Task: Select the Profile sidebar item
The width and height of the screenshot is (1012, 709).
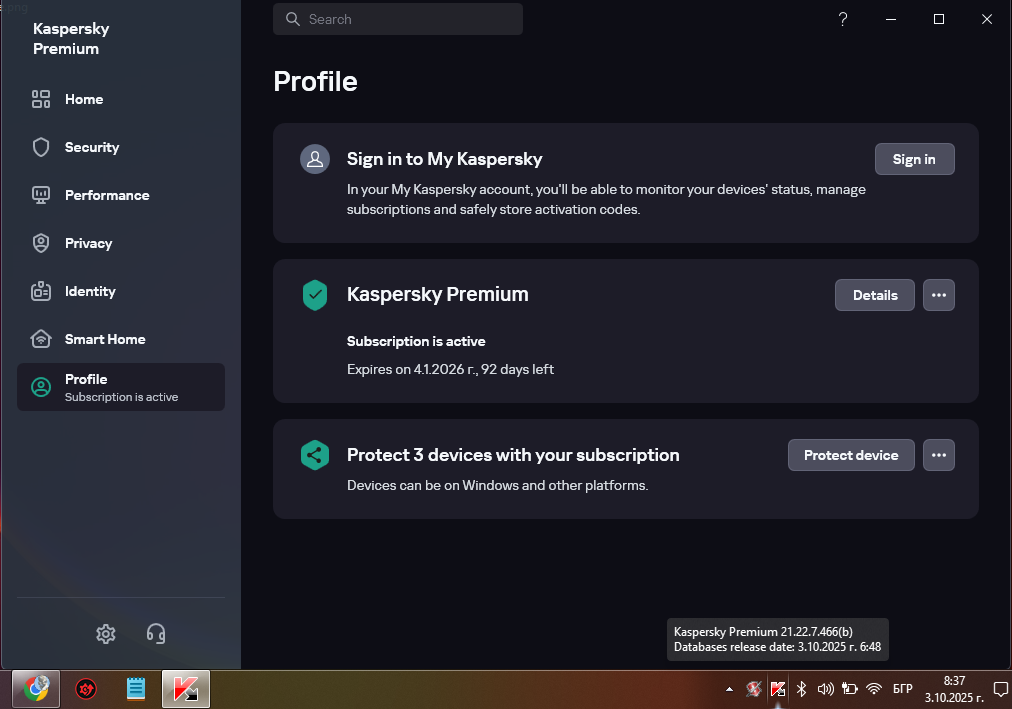Action: (120, 387)
